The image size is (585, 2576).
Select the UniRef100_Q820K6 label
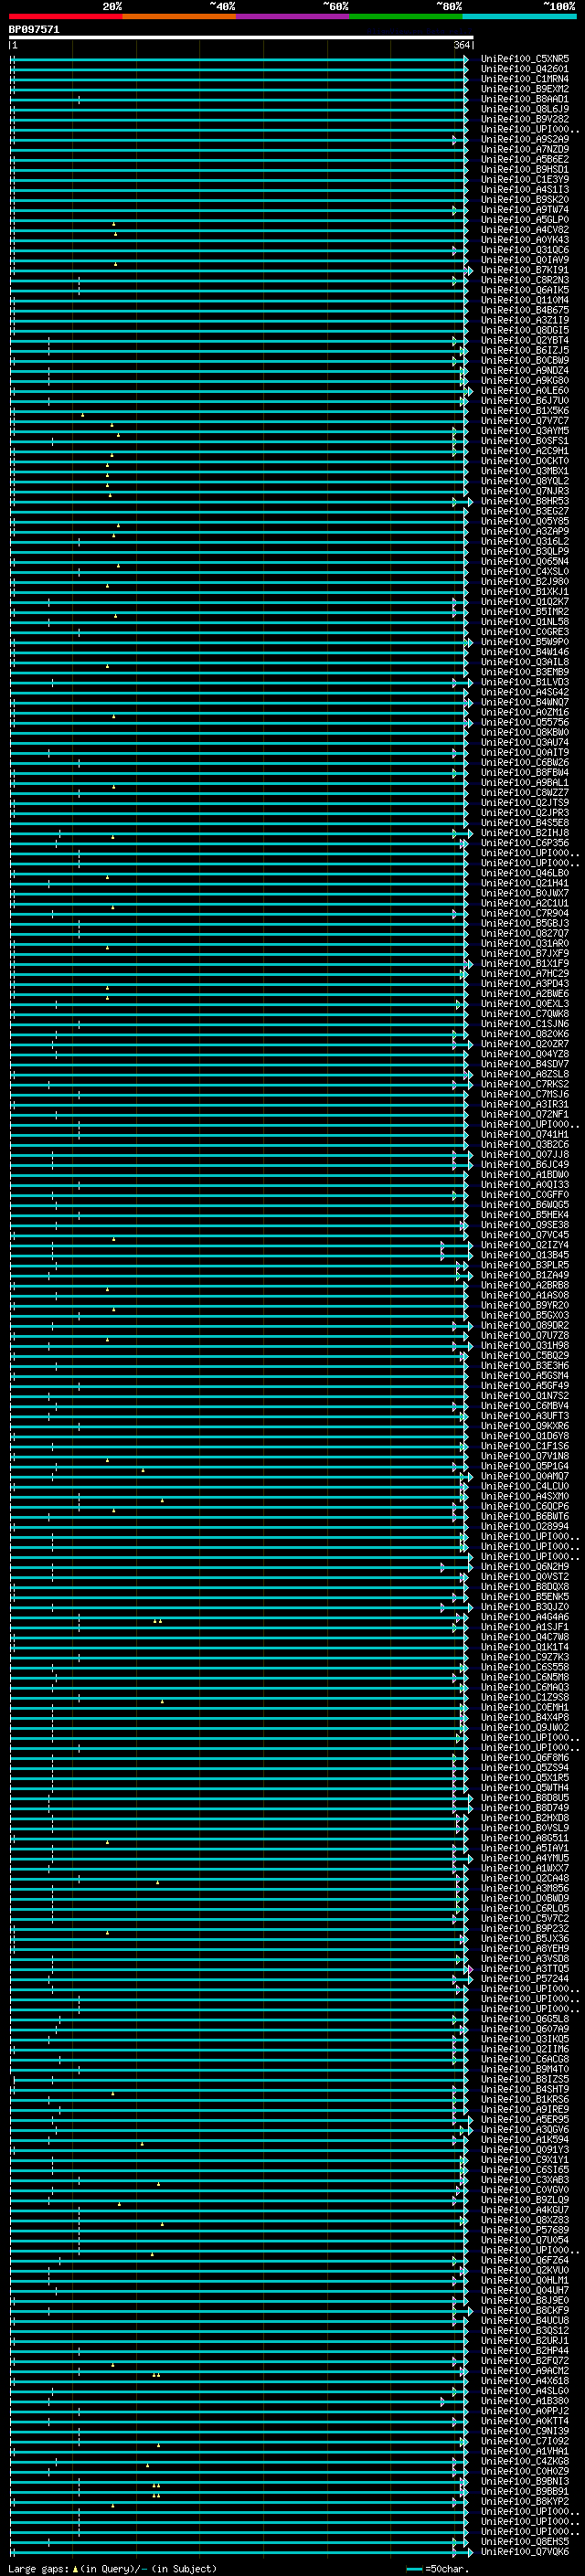pyautogui.click(x=525, y=1034)
